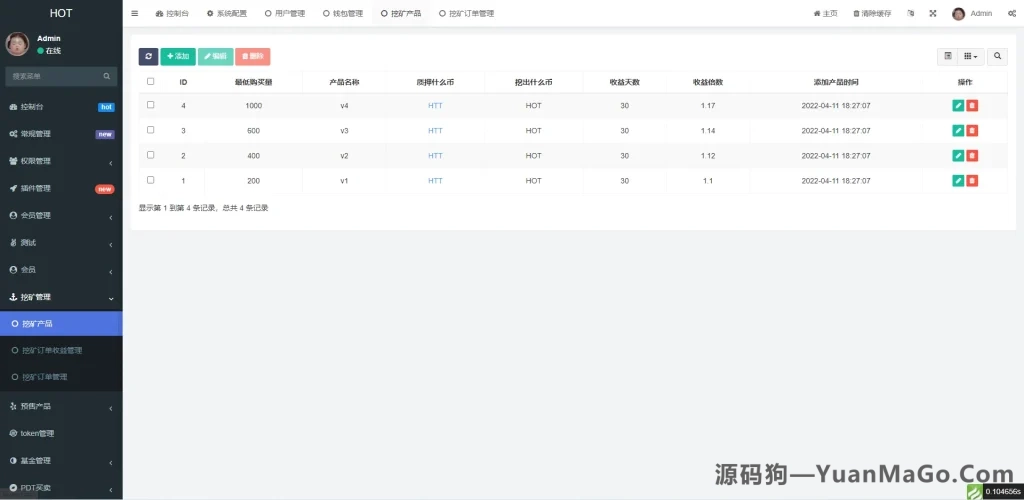Click the HTT link in row v3
Screen dimensions: 1024x500
[x=436, y=131]
